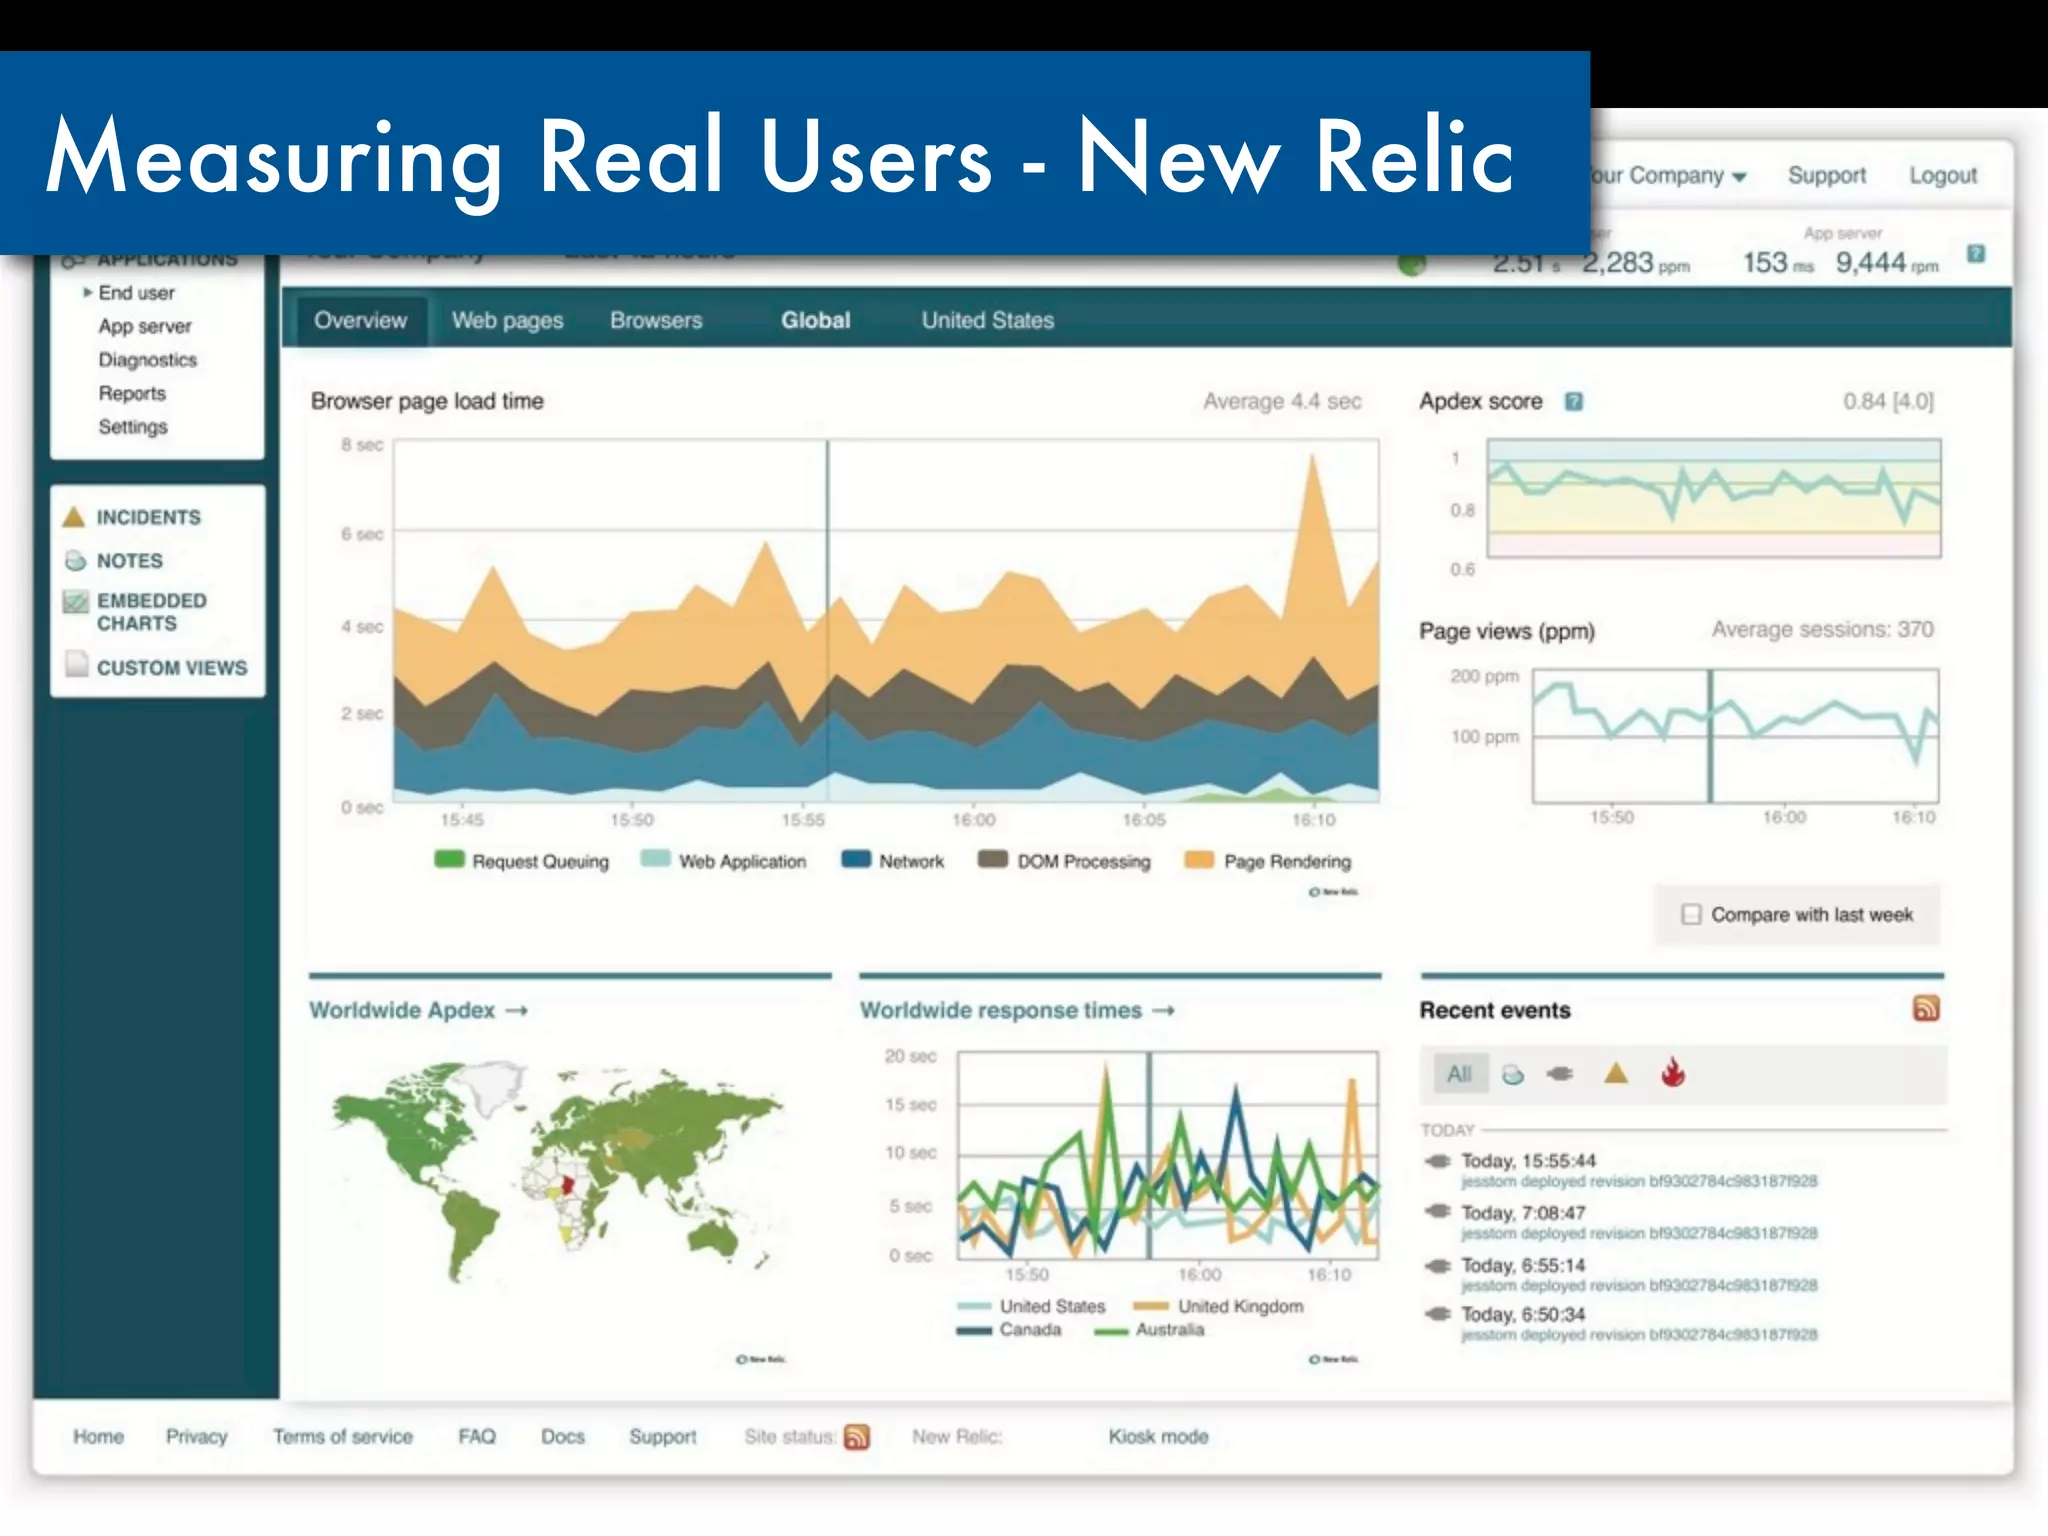Image resolution: width=2048 pixels, height=1536 pixels.
Task: Click the Custom Views page icon
Action: coord(76,664)
